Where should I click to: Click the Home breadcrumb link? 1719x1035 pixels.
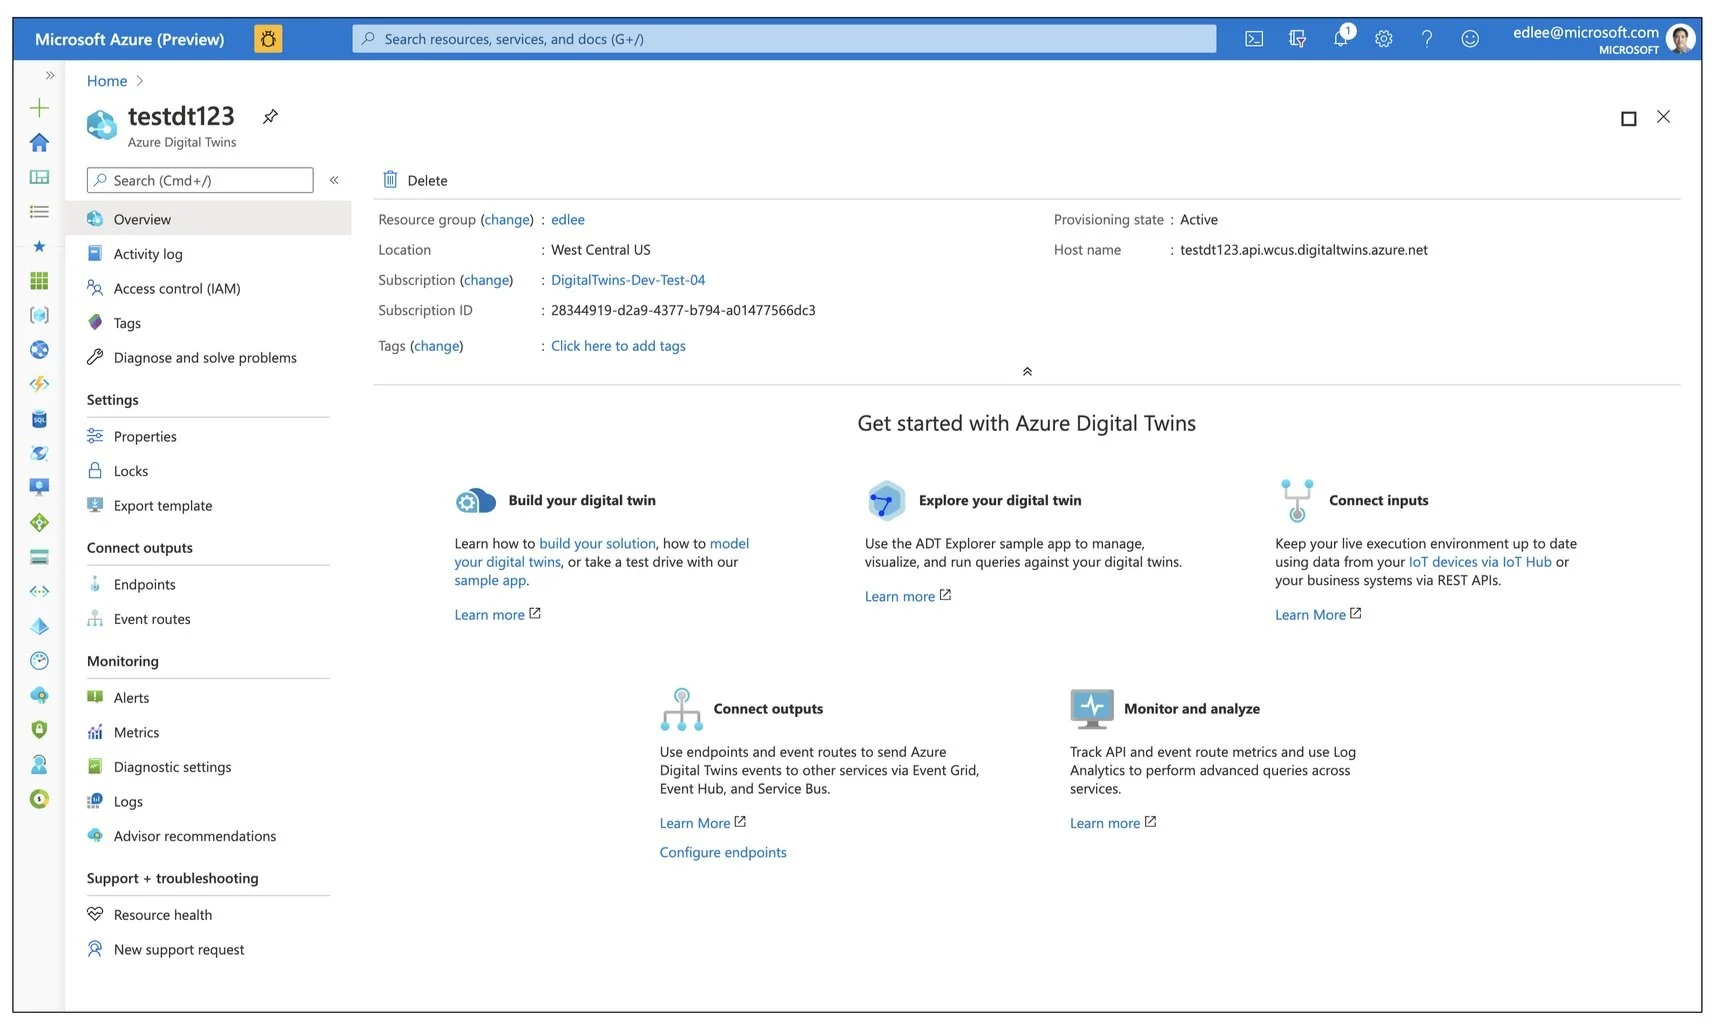[107, 81]
